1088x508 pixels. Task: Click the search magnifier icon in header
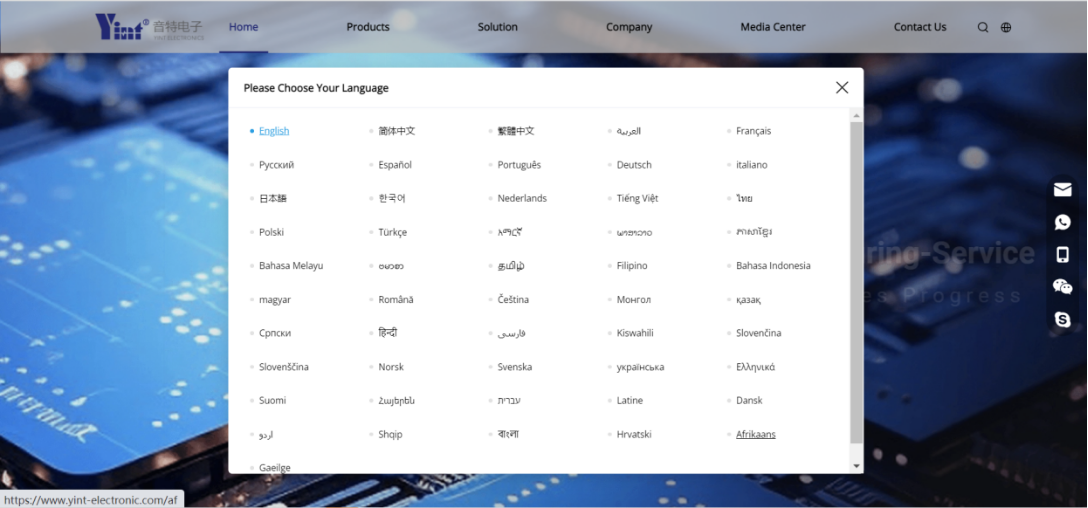[x=983, y=28]
